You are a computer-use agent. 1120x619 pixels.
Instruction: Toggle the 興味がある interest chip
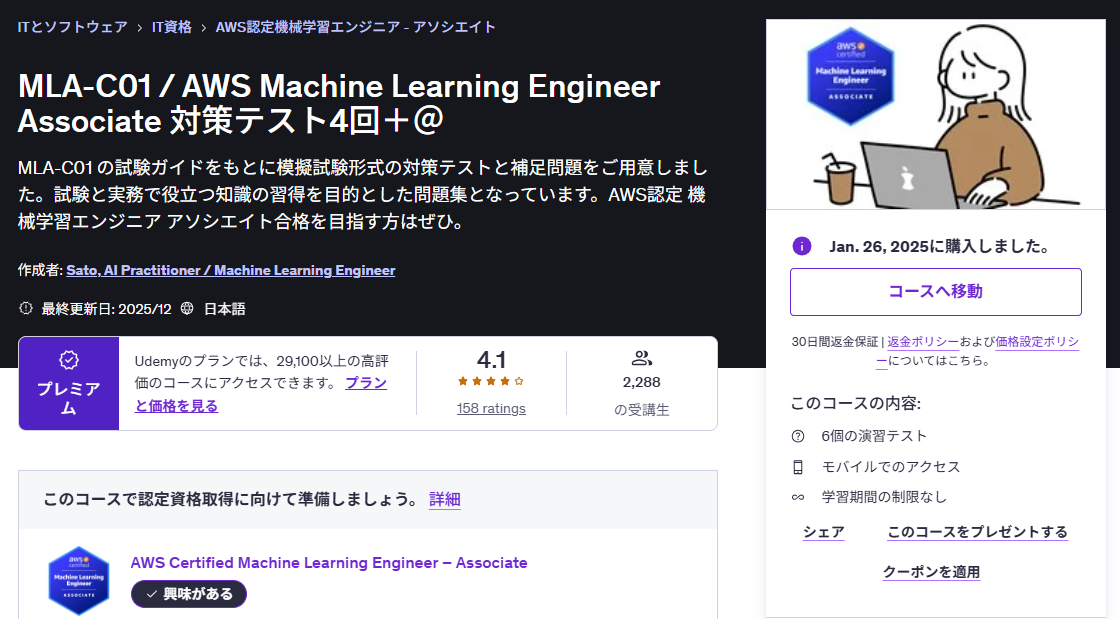[x=189, y=594]
